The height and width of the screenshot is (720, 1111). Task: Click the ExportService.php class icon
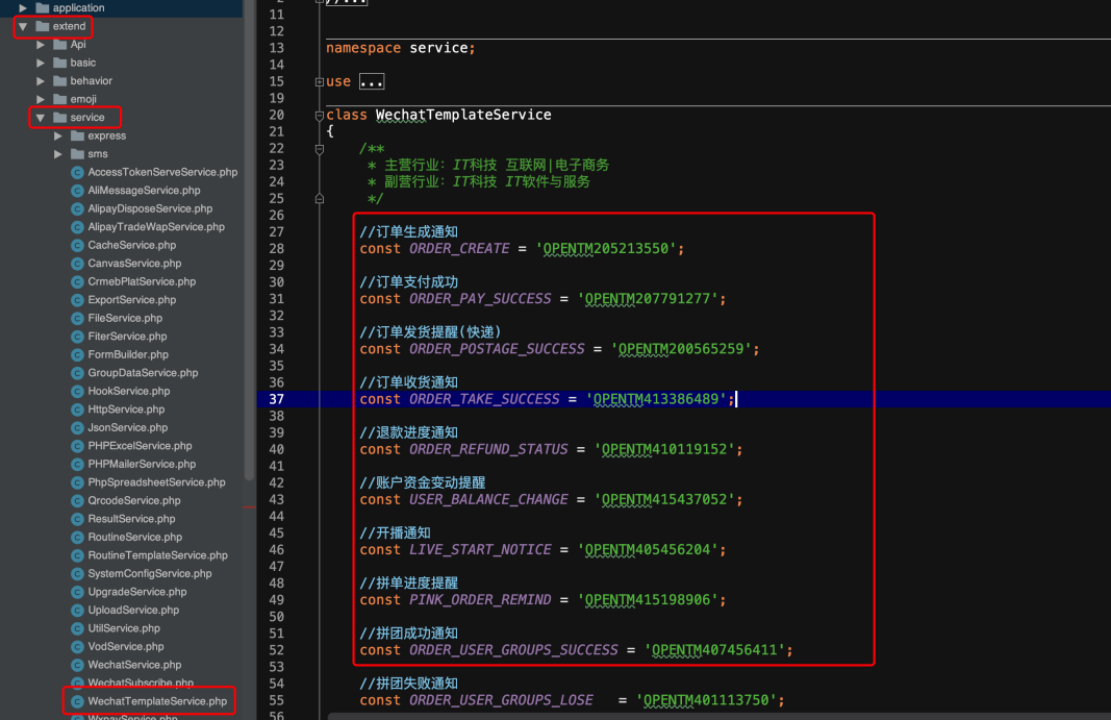(x=77, y=300)
